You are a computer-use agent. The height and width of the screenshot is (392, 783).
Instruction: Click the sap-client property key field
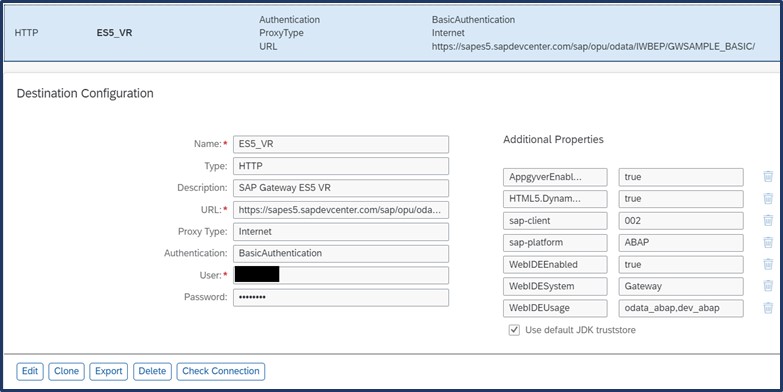(555, 221)
